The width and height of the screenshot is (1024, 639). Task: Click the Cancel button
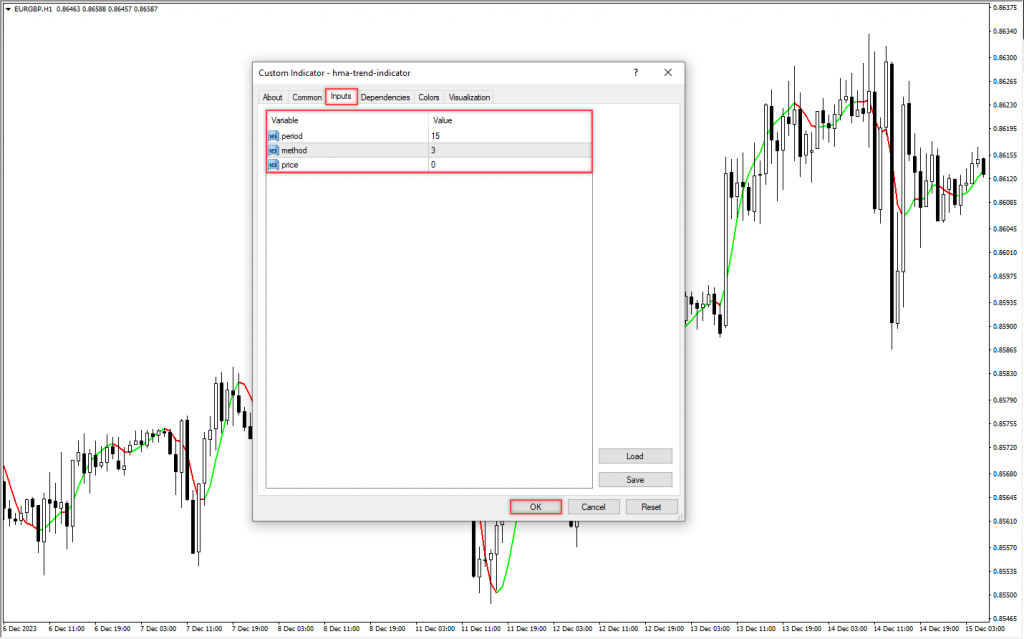(593, 507)
